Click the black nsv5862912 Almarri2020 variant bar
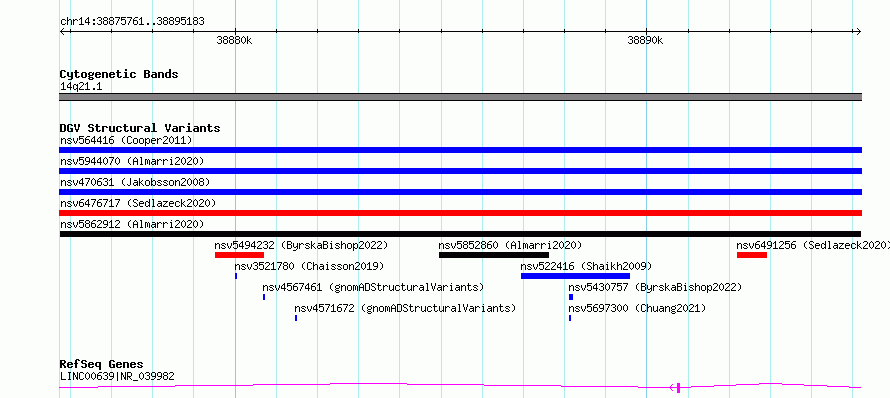This screenshot has width=890, height=398. [x=460, y=234]
